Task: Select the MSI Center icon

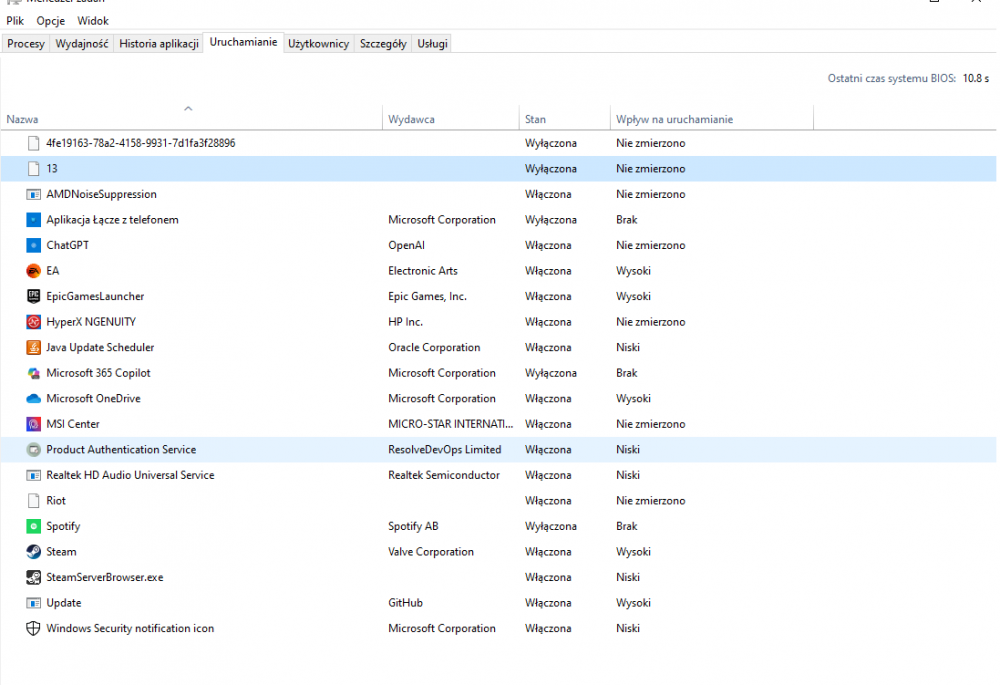Action: pyautogui.click(x=33, y=424)
